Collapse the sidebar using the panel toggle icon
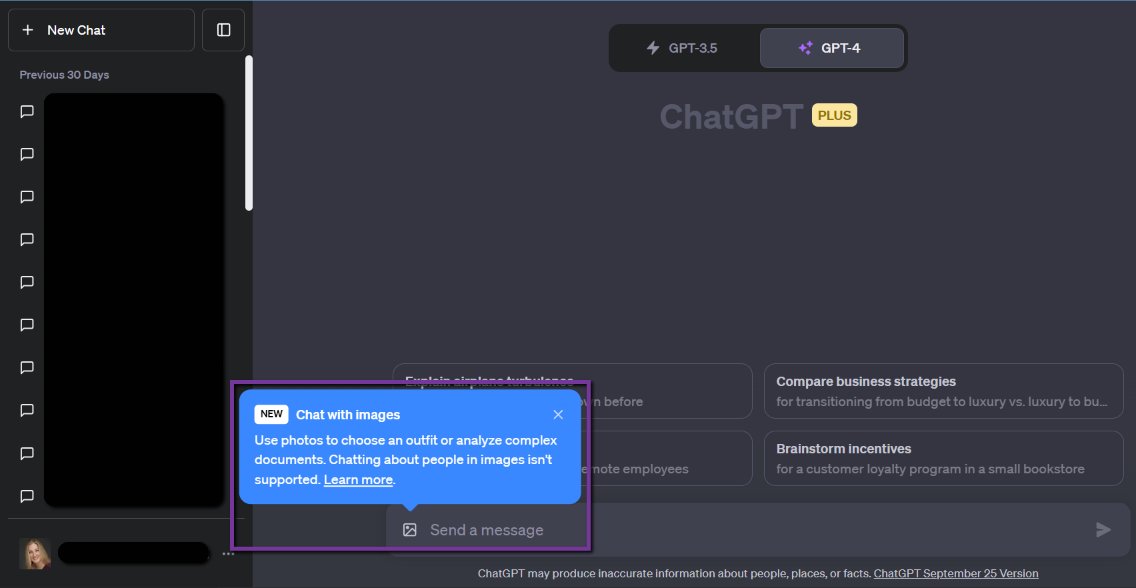Screen dimensions: 1136x588 pyautogui.click(x=222, y=29)
